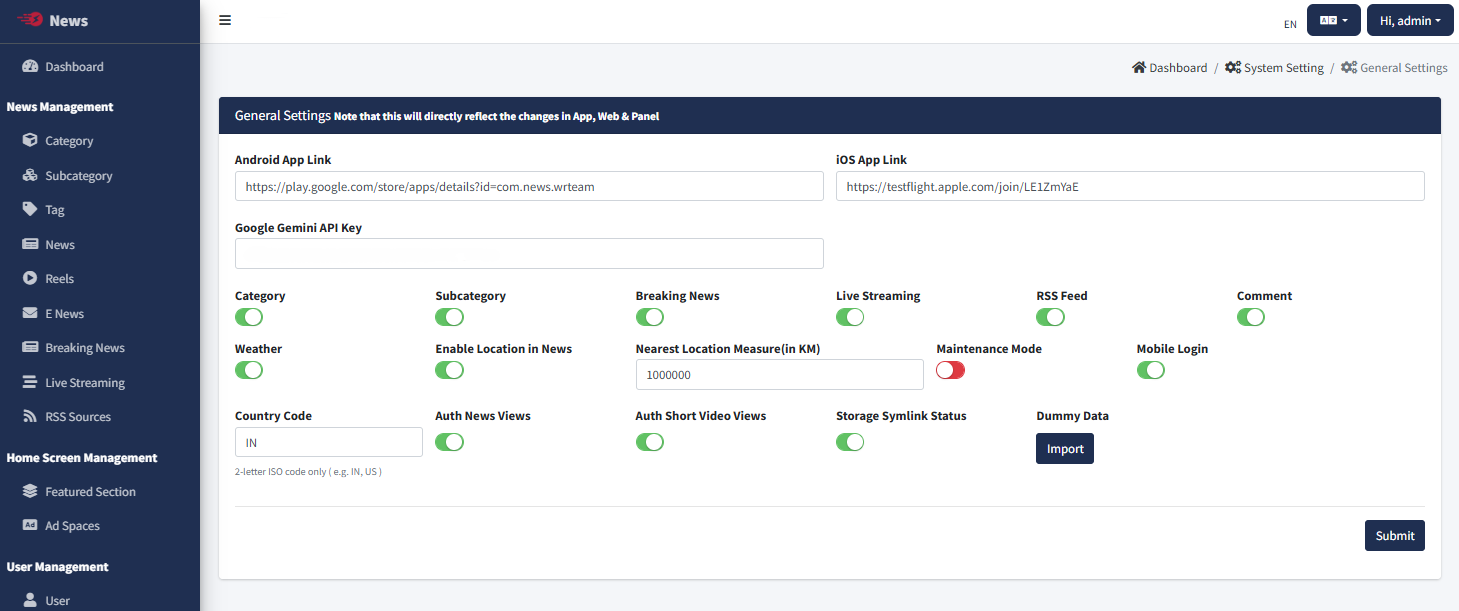
Task: Click the Subcategory cubes icon
Action: tap(30, 175)
